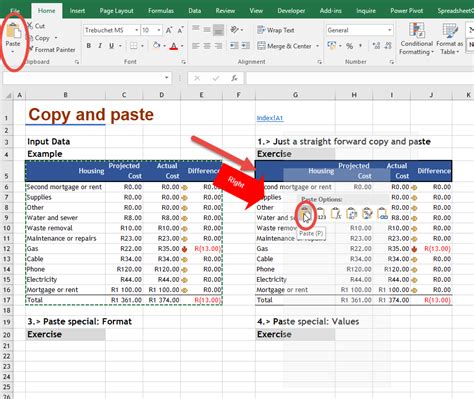Click Decrease Decimal icon
Image resolution: width=474 pixels, height=399 pixels.
(x=388, y=46)
